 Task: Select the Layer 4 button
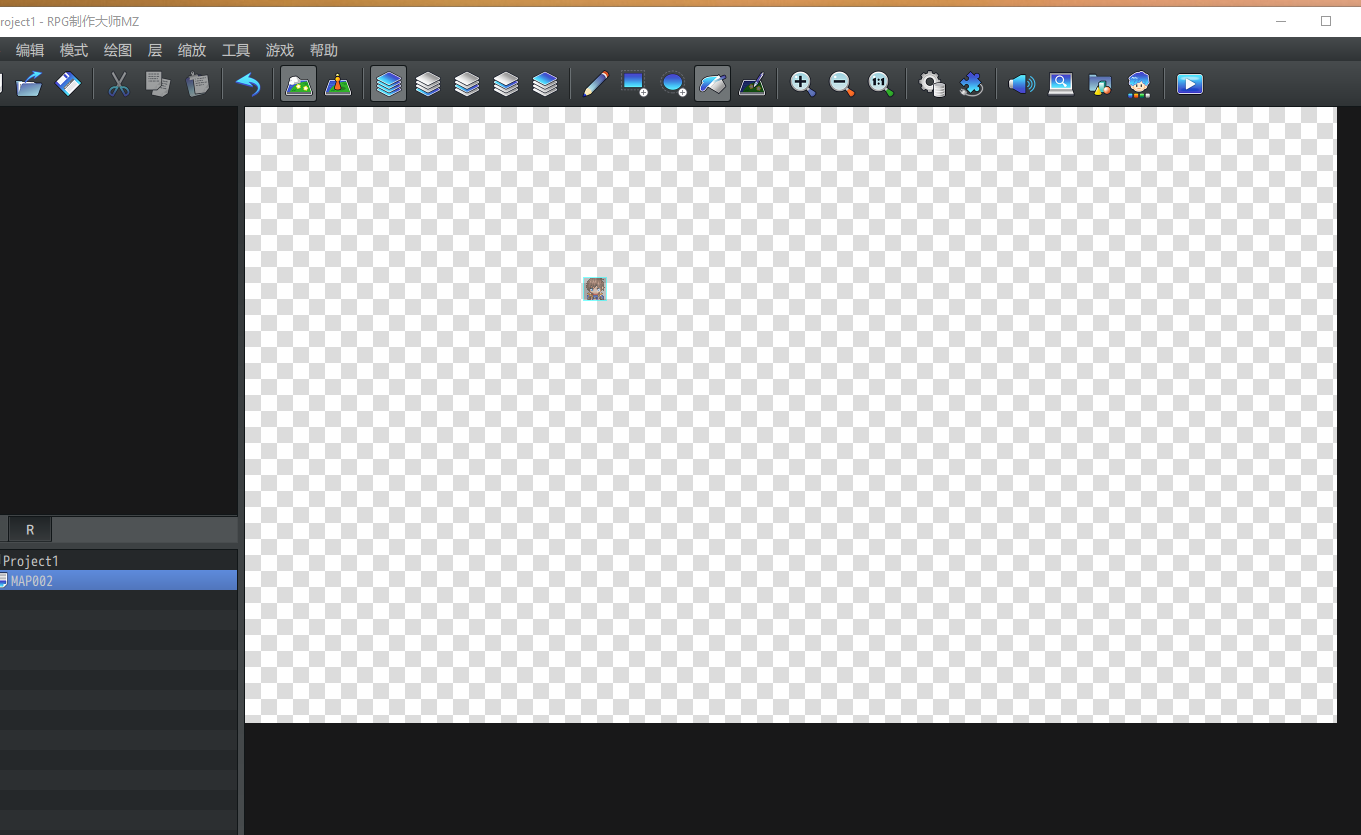pyautogui.click(x=545, y=84)
